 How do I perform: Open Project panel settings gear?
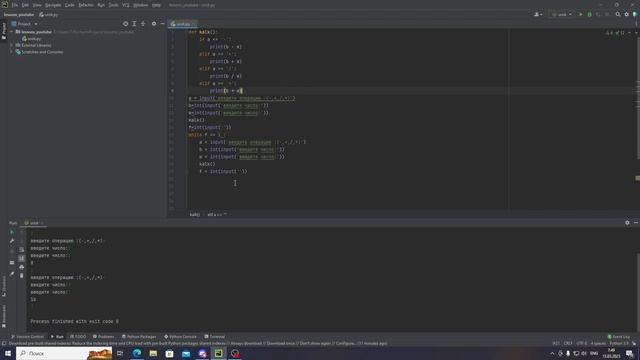coord(154,24)
